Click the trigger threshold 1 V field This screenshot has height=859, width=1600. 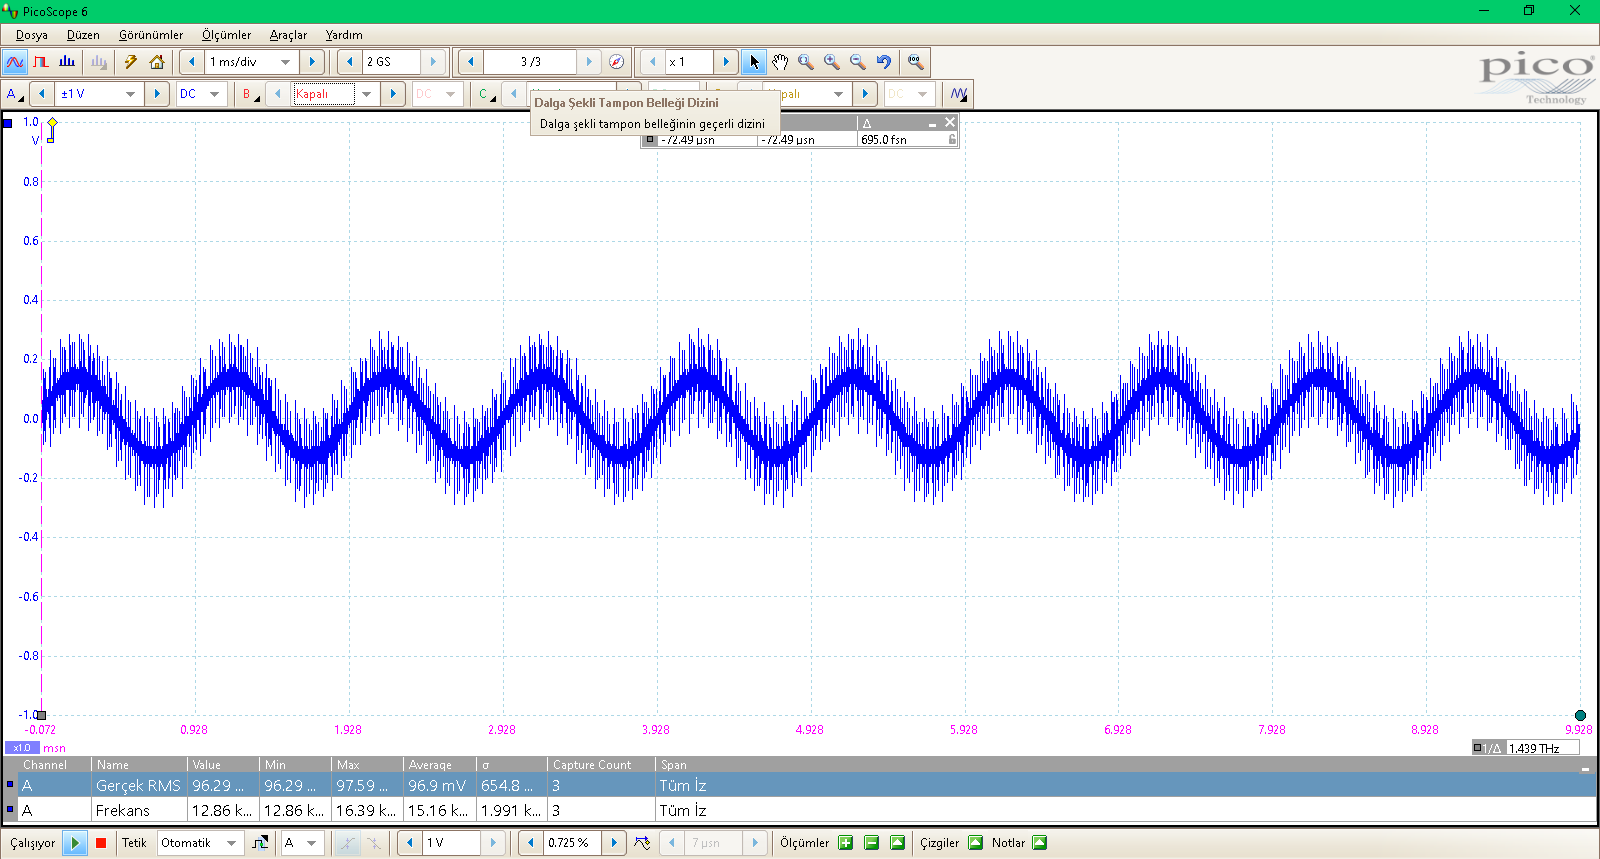451,843
